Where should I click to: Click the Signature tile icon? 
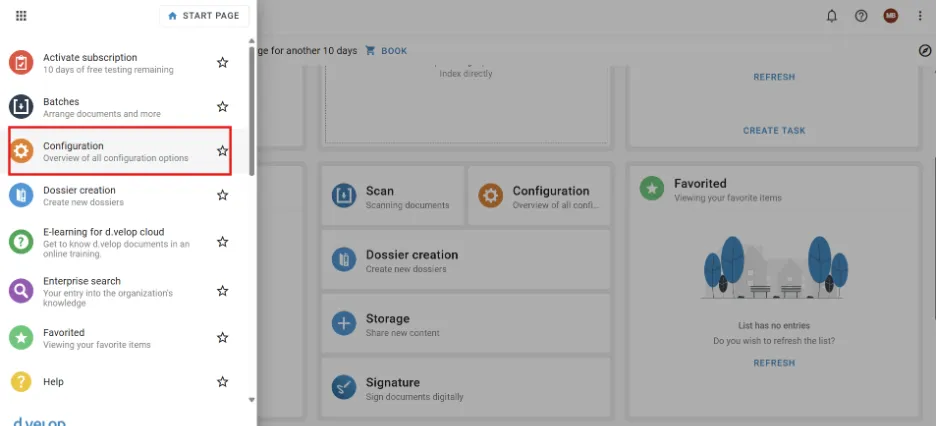tap(344, 387)
